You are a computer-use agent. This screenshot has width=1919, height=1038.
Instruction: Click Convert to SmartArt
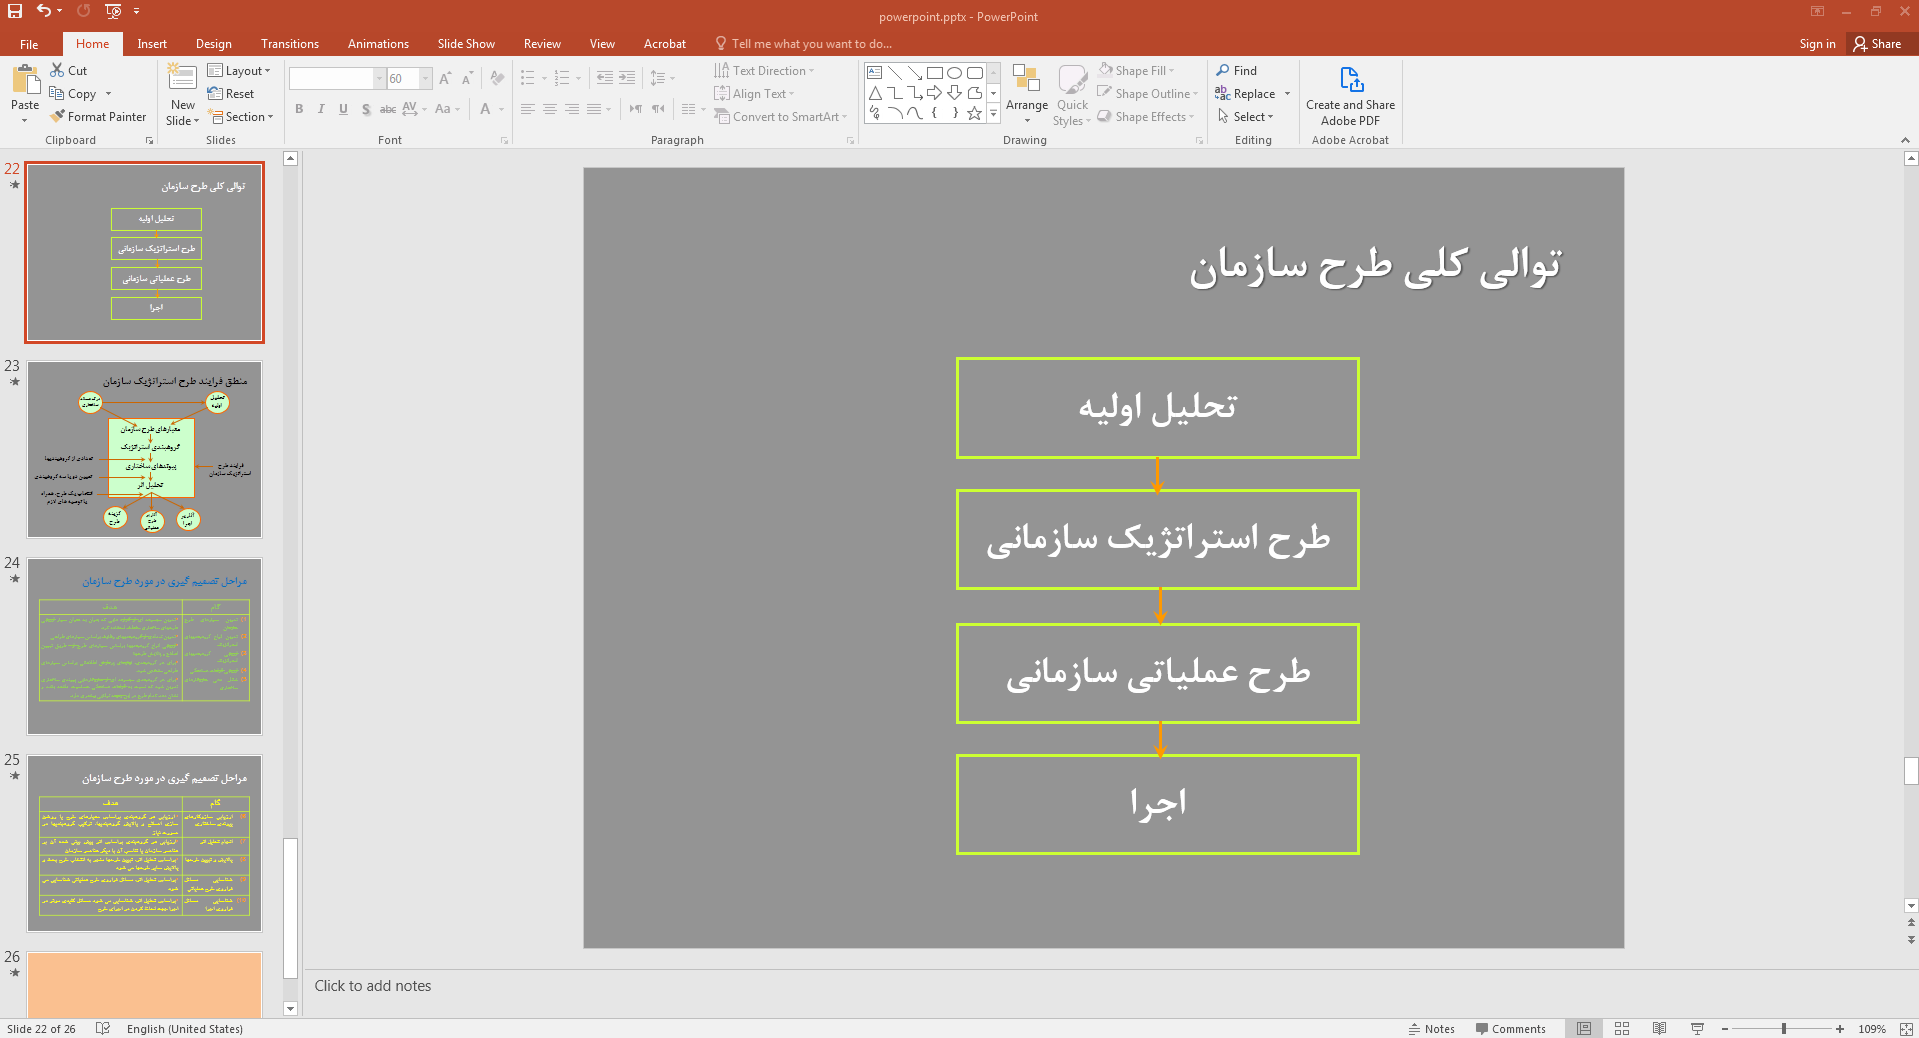point(780,116)
